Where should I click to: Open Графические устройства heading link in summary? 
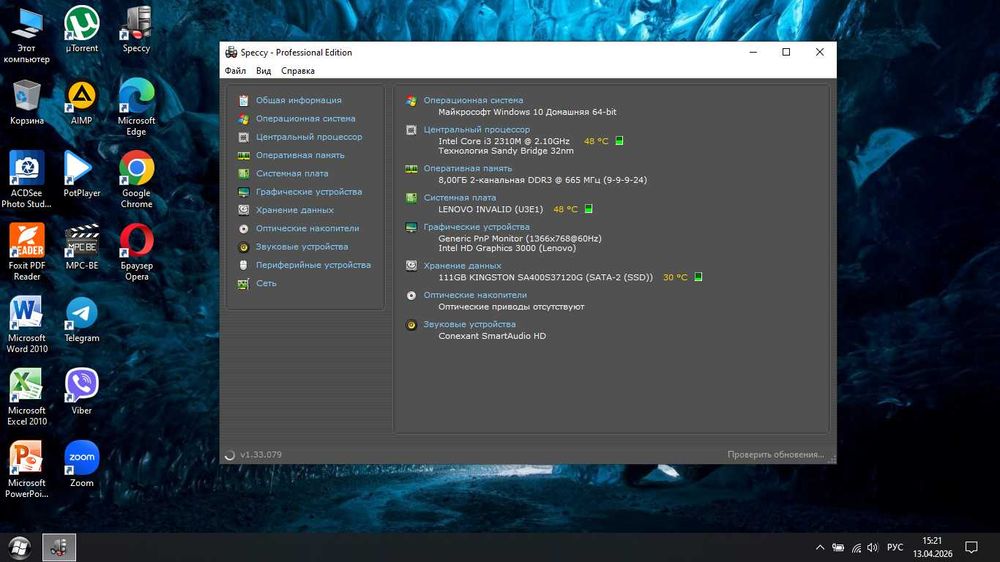(476, 226)
